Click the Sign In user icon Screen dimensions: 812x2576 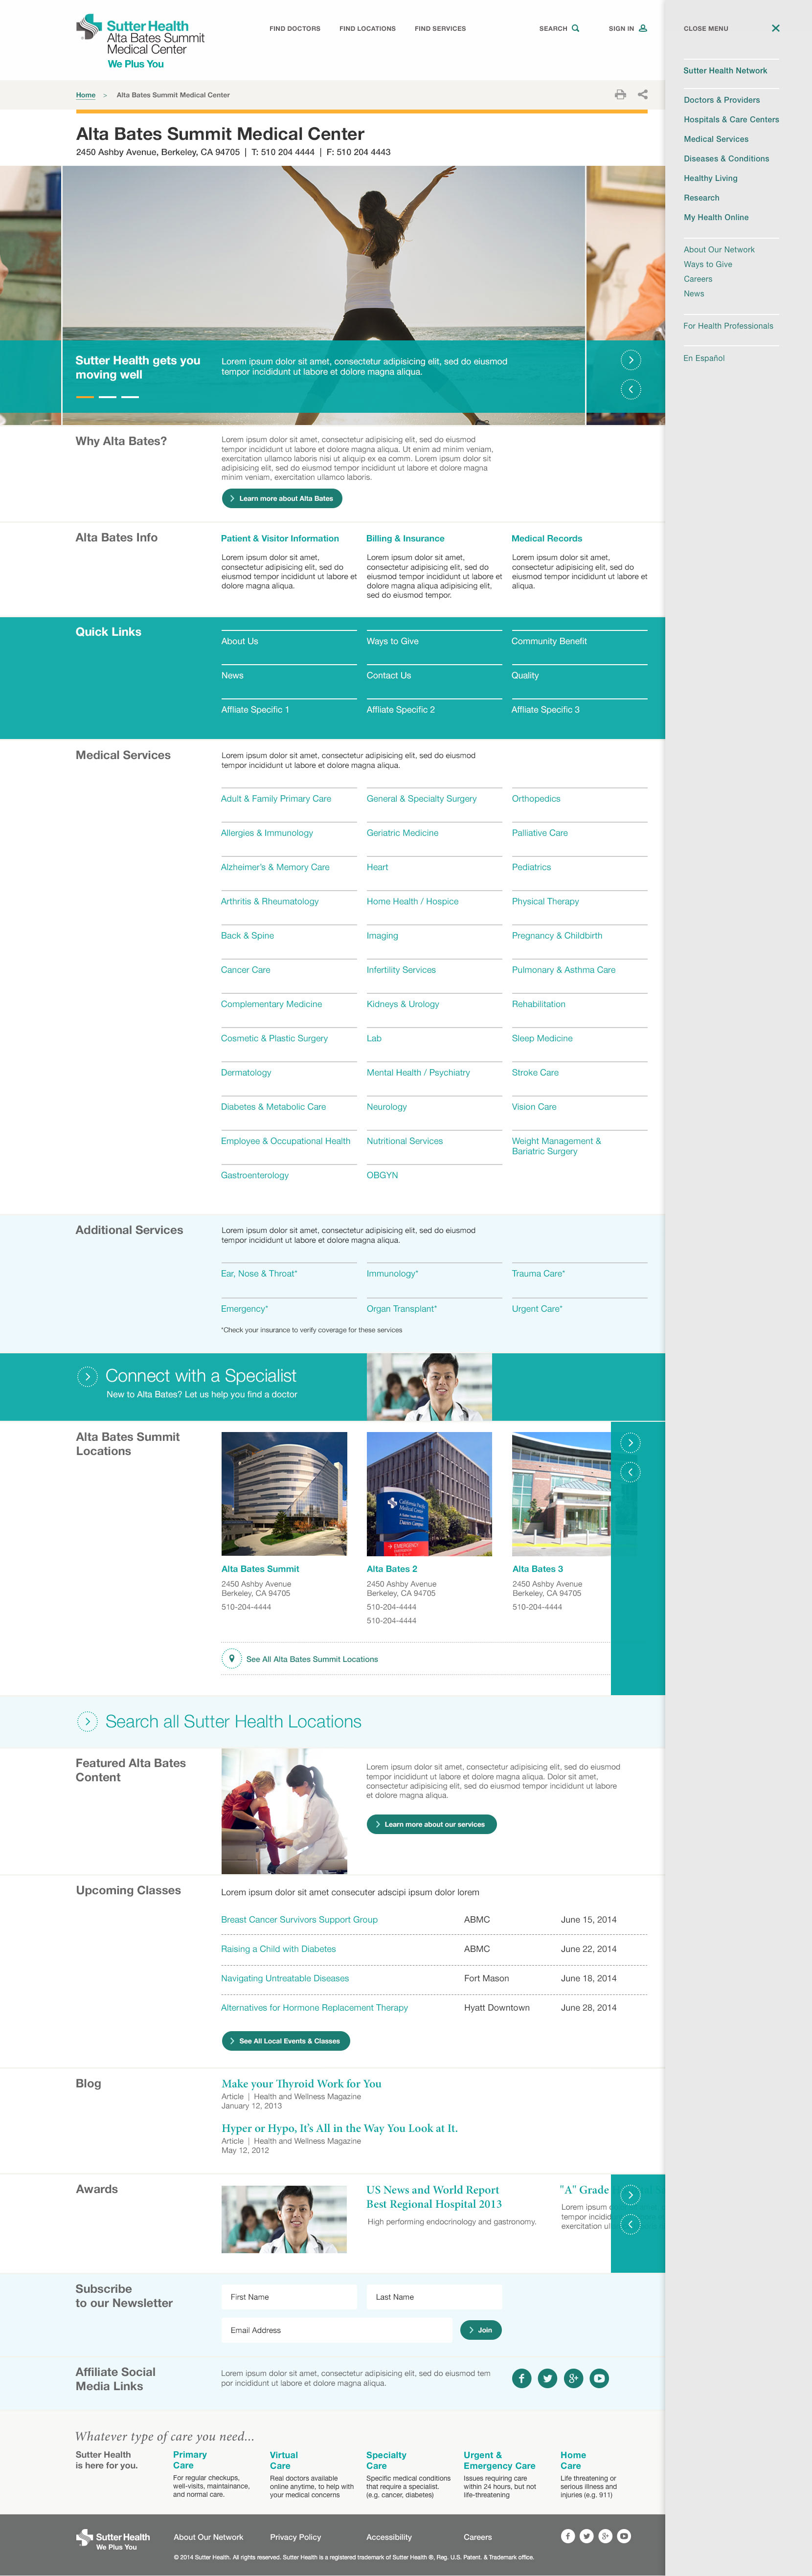tap(643, 28)
